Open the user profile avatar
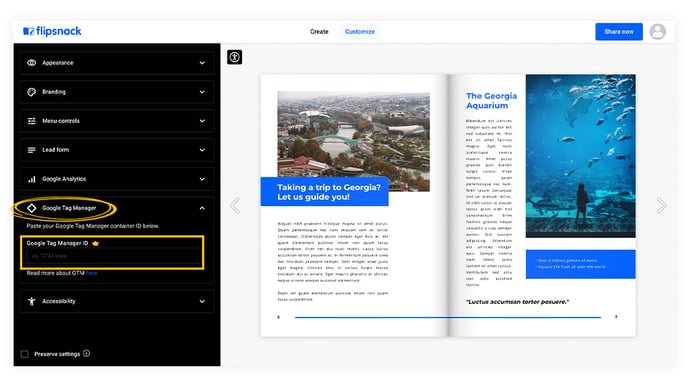Screen dimensions: 688x387 tap(657, 32)
